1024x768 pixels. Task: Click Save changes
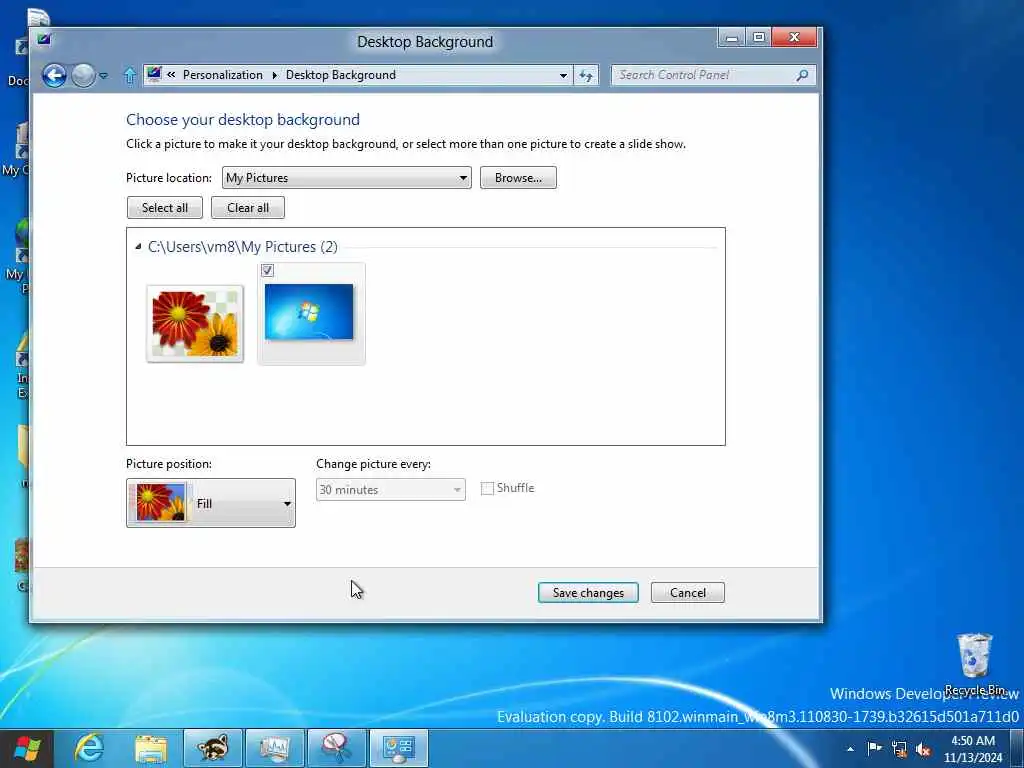[588, 593]
